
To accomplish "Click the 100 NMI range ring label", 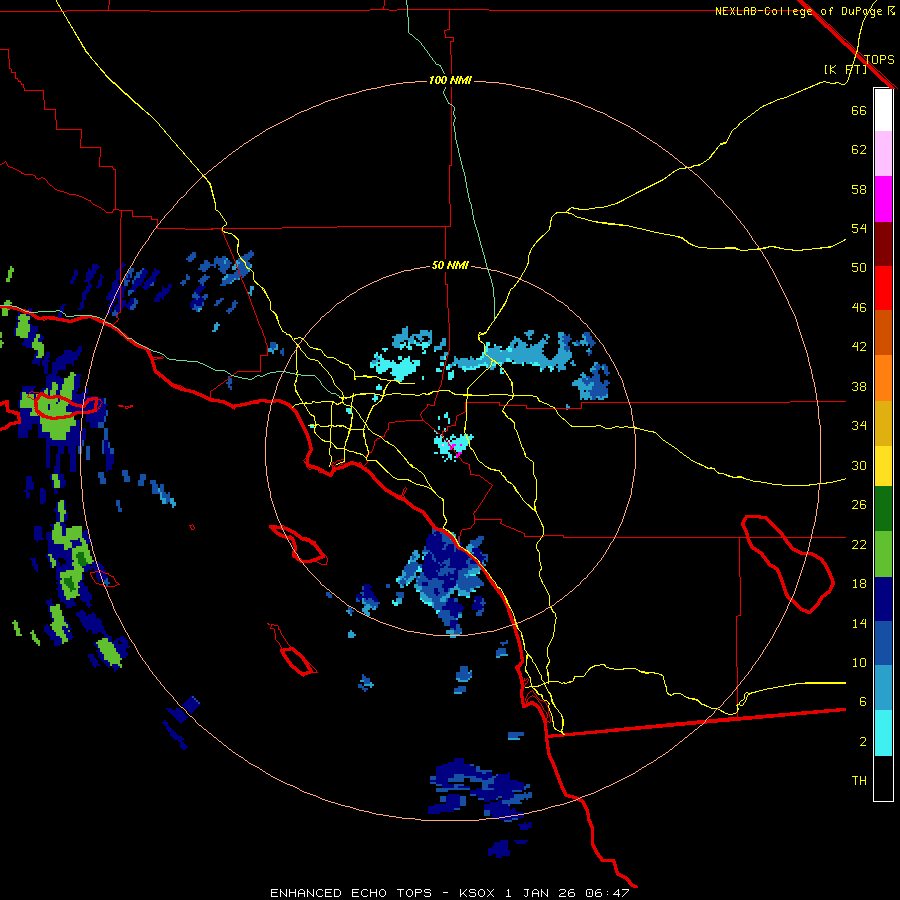I will 451,80.
